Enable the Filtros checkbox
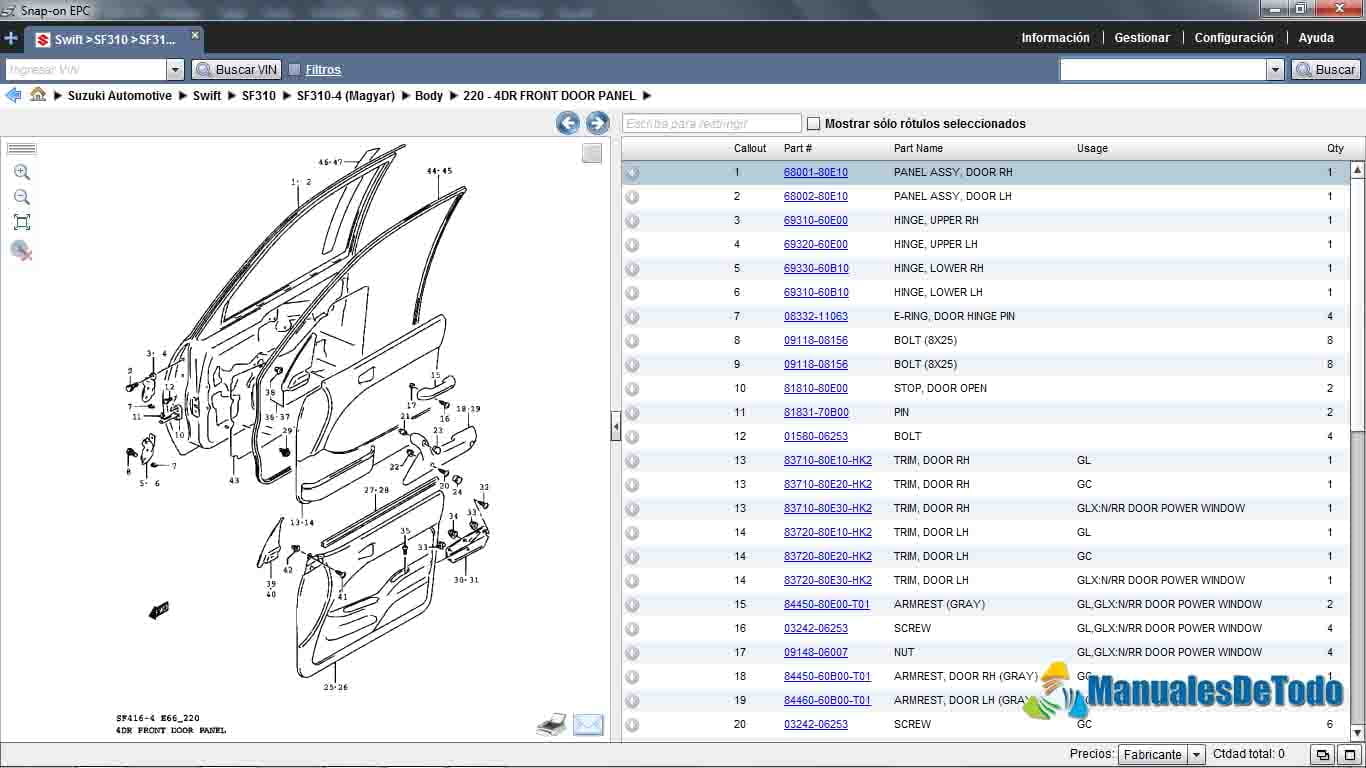Screen dimensions: 1366x768 [294, 70]
